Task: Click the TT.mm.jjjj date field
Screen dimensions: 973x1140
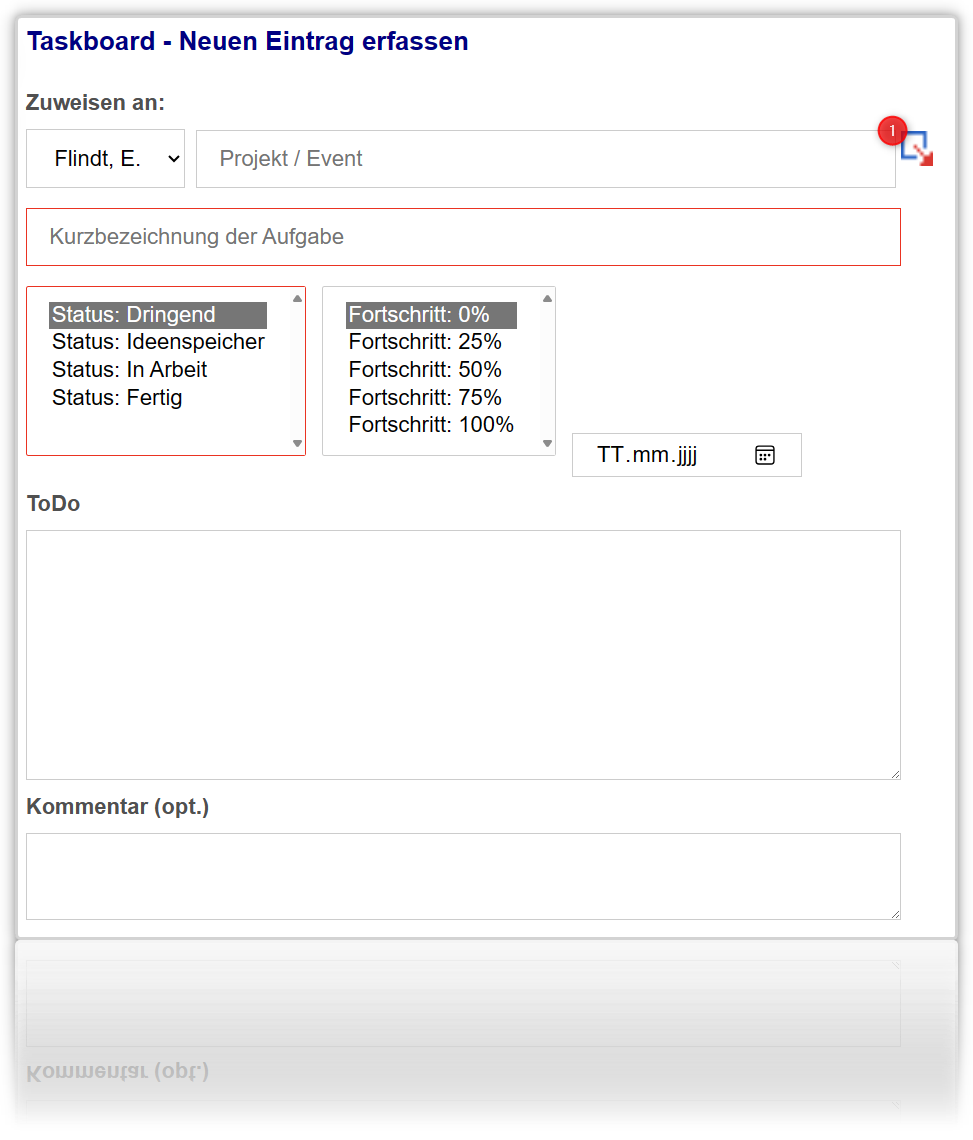Action: 686,455
